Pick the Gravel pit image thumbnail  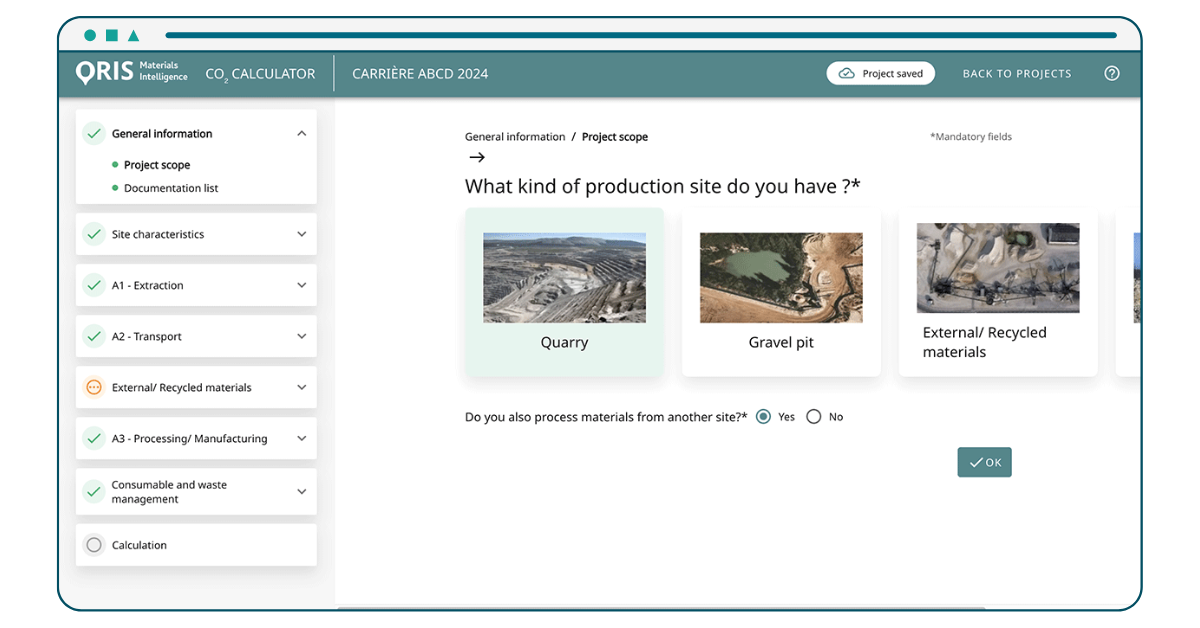pos(780,278)
